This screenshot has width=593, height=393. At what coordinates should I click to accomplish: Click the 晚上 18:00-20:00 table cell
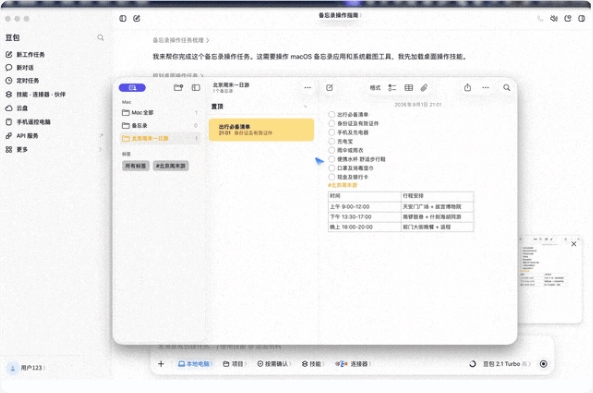click(x=364, y=227)
